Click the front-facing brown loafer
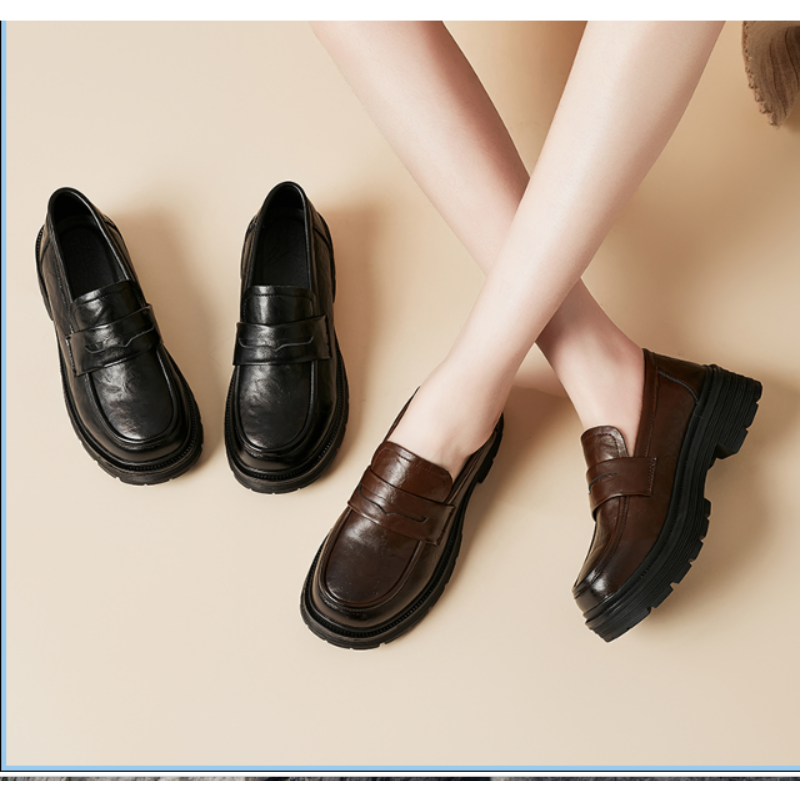Image resolution: width=800 pixels, height=800 pixels. [x=395, y=530]
